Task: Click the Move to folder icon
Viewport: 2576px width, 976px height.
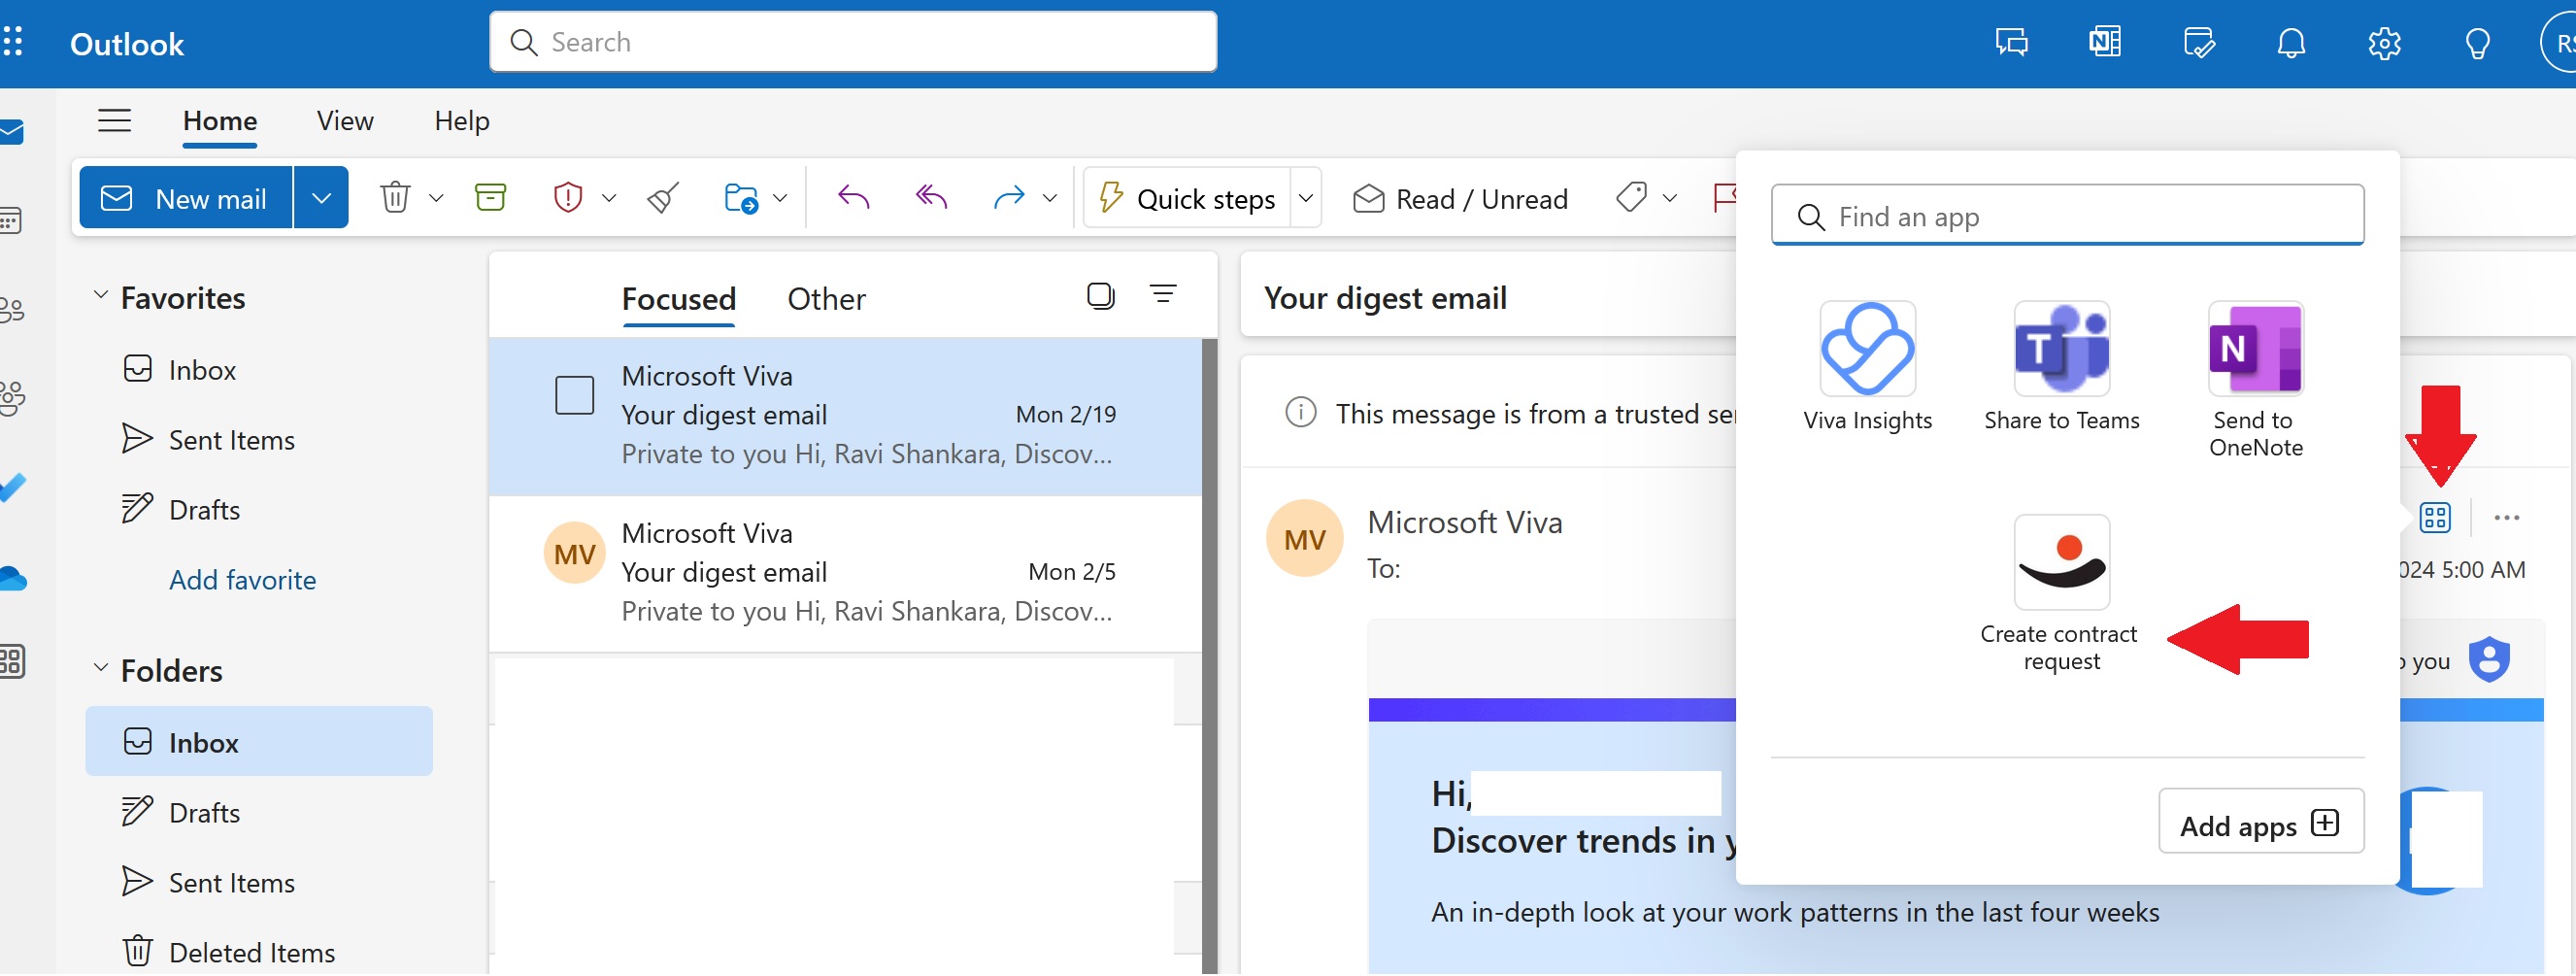Action: click(x=741, y=198)
